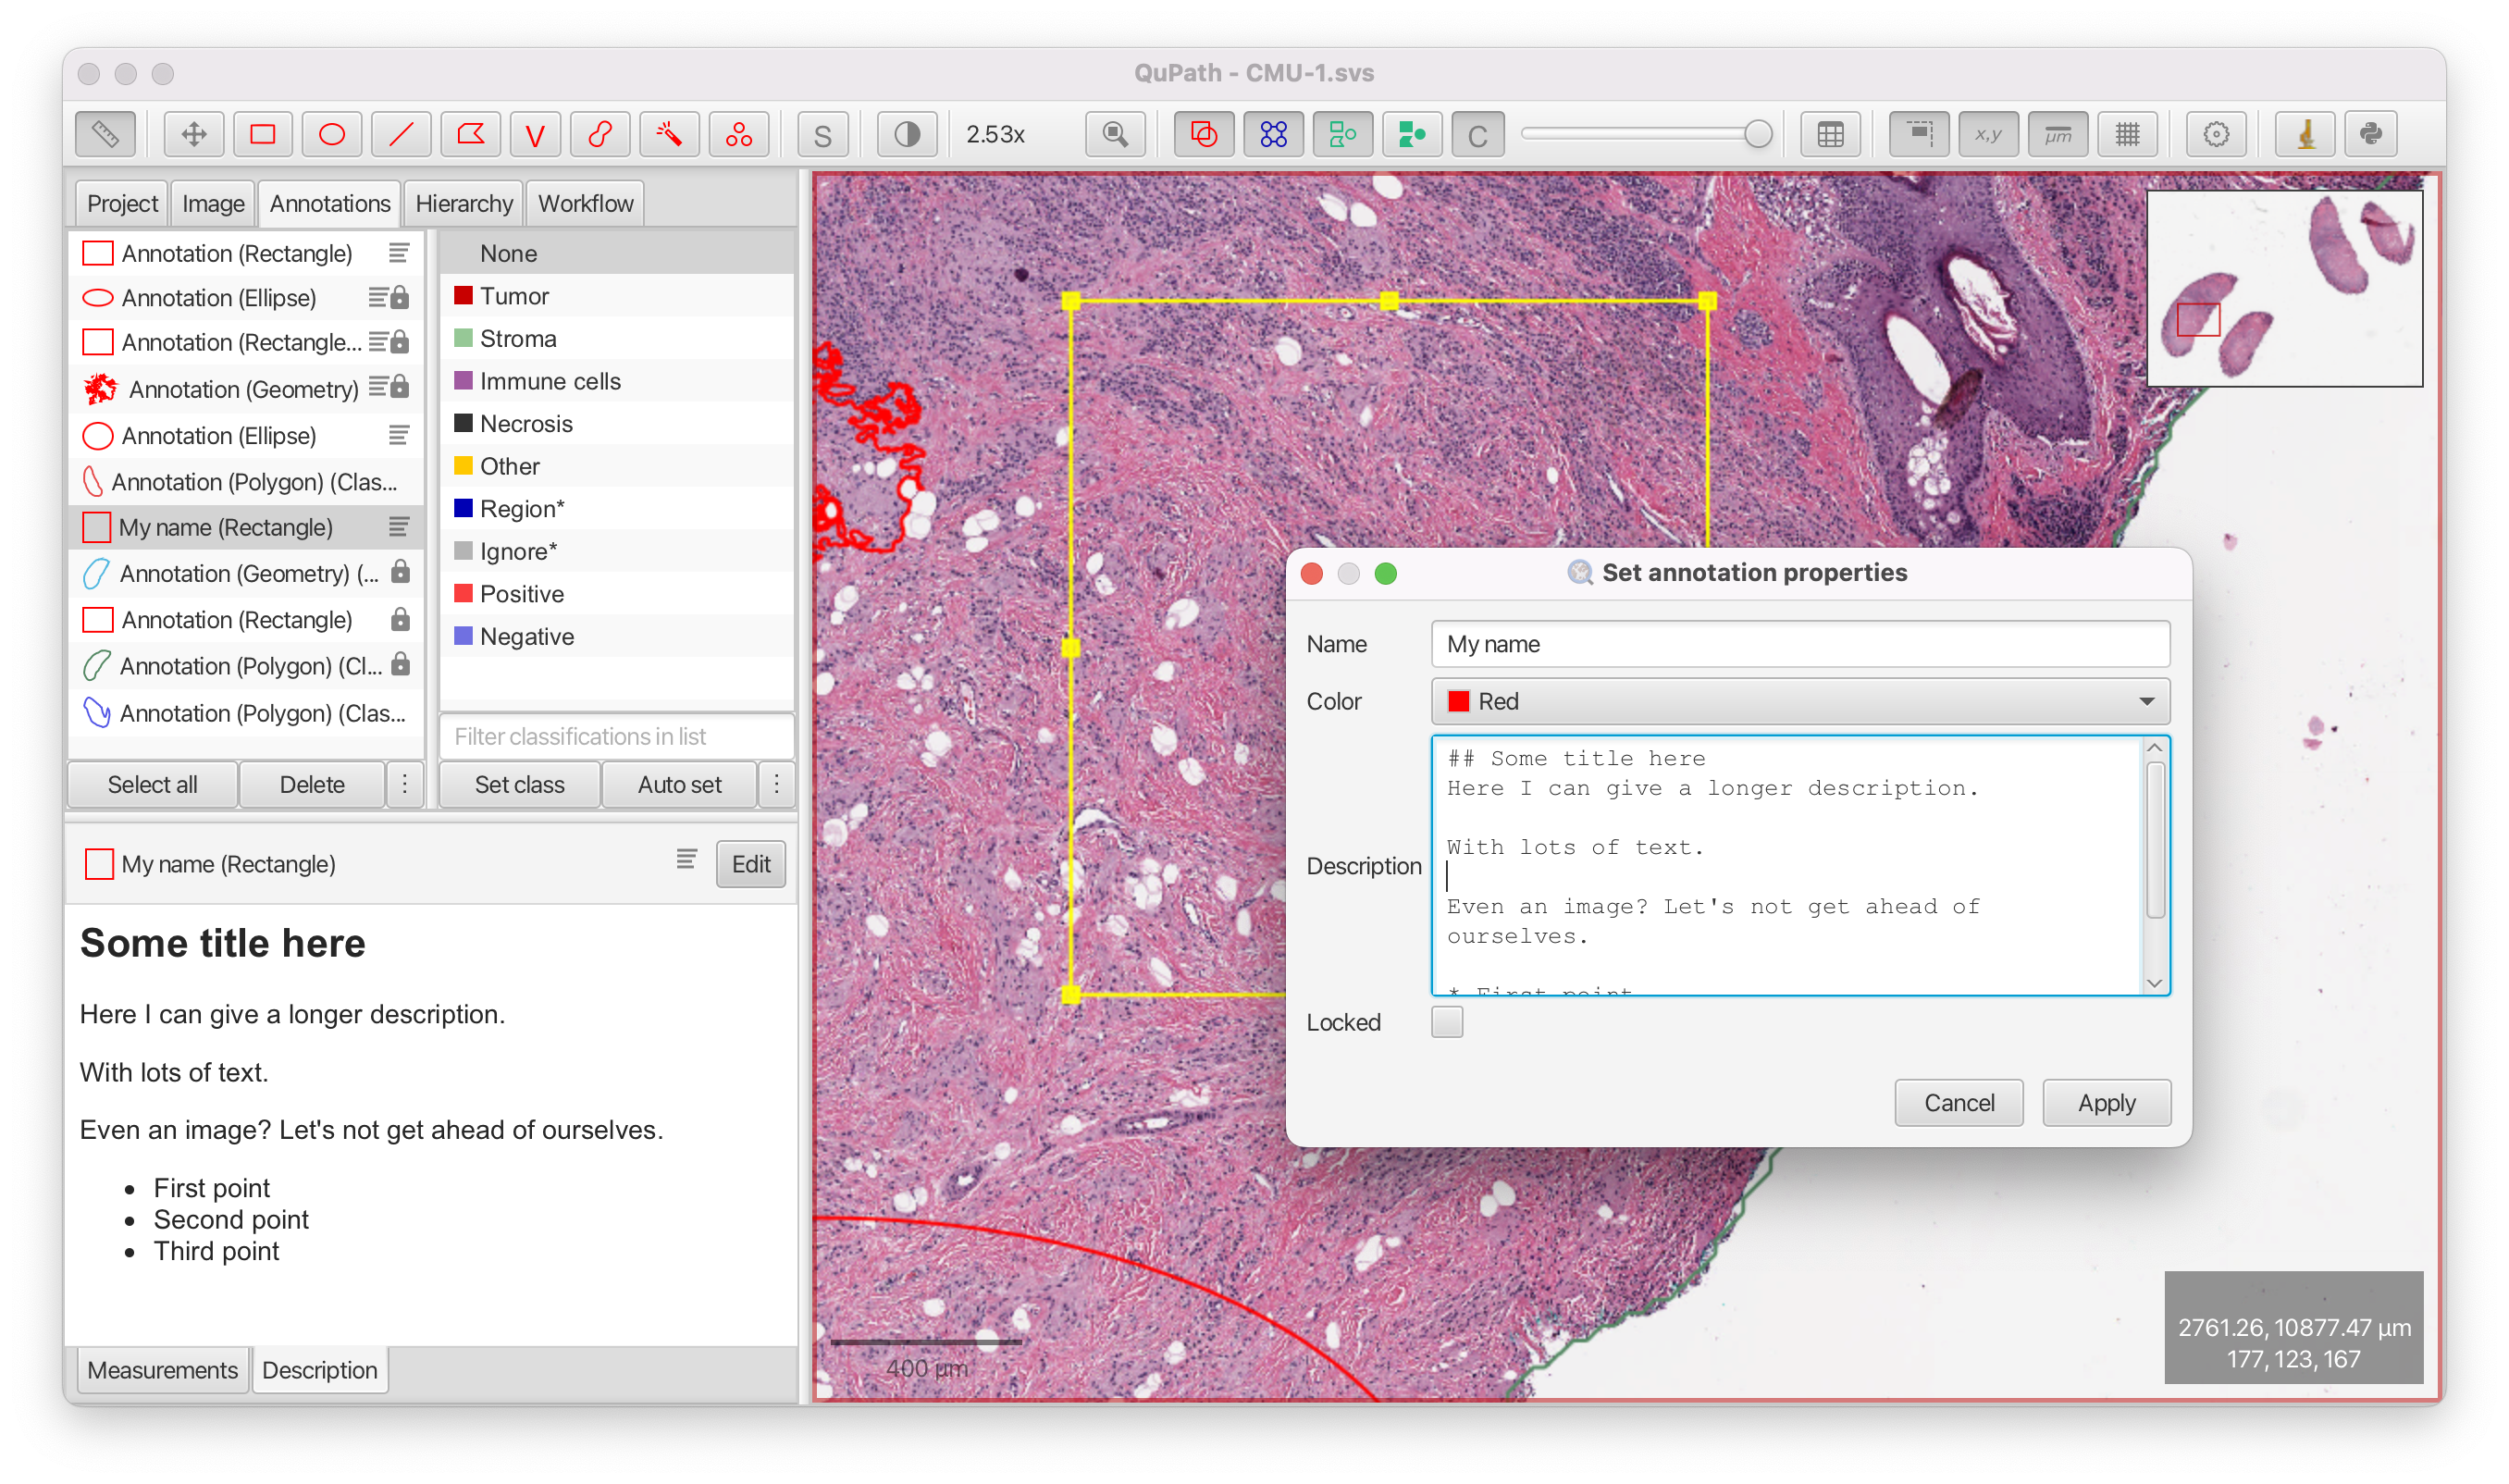The image size is (2509, 1484).
Task: Toggle show TMA grid
Action: point(1273,134)
